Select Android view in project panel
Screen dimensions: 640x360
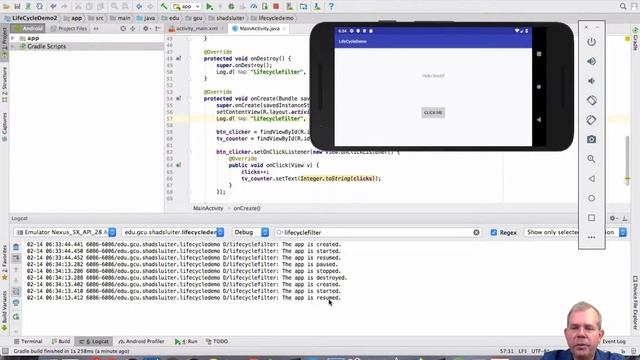28,29
